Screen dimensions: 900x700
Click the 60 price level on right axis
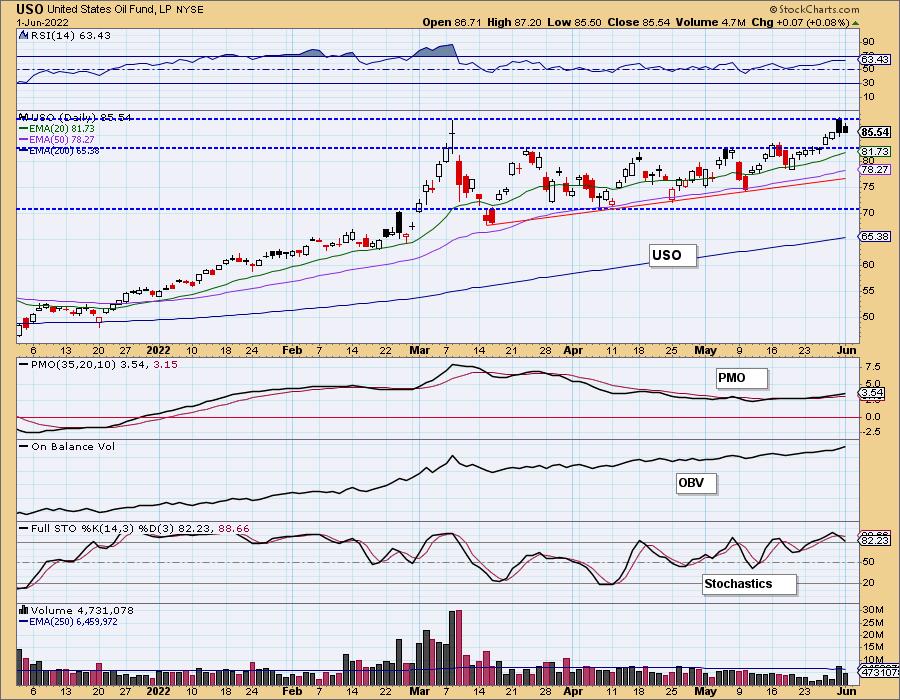pyautogui.click(x=868, y=265)
